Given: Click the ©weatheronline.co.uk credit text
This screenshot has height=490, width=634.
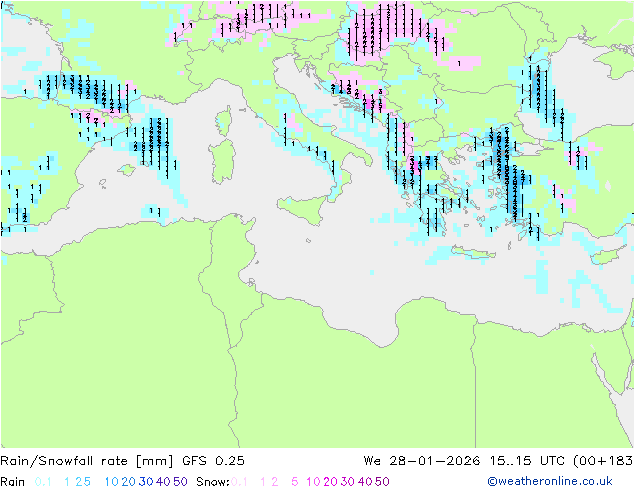Looking at the screenshot, I should [x=550, y=481].
